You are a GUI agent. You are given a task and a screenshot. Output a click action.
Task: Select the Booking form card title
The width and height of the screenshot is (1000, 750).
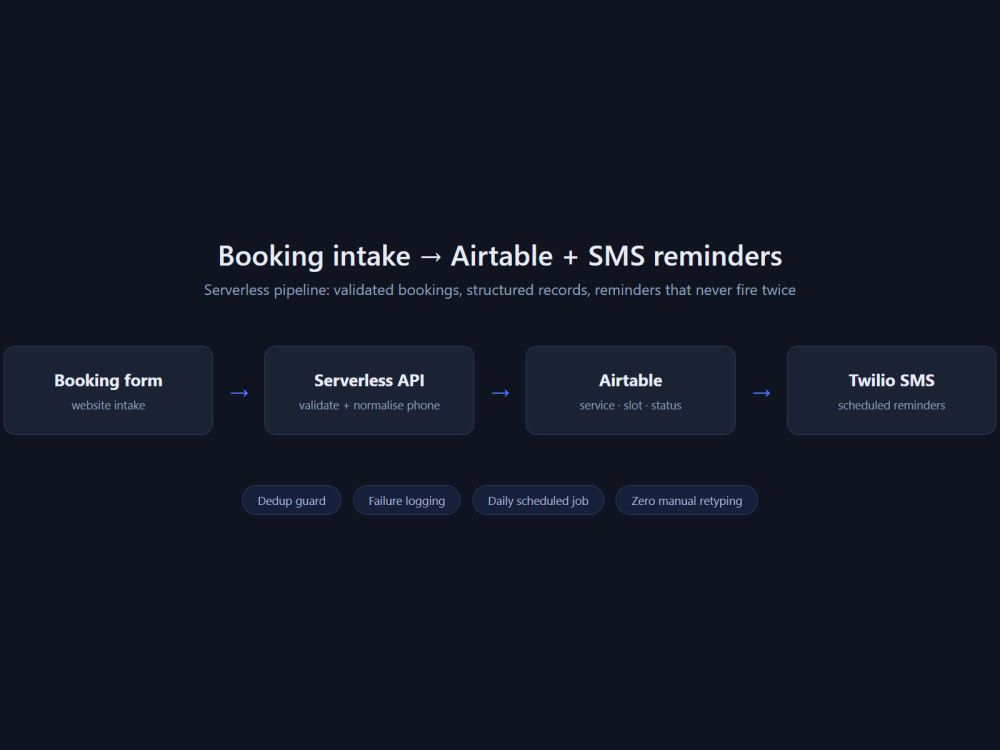(108, 381)
